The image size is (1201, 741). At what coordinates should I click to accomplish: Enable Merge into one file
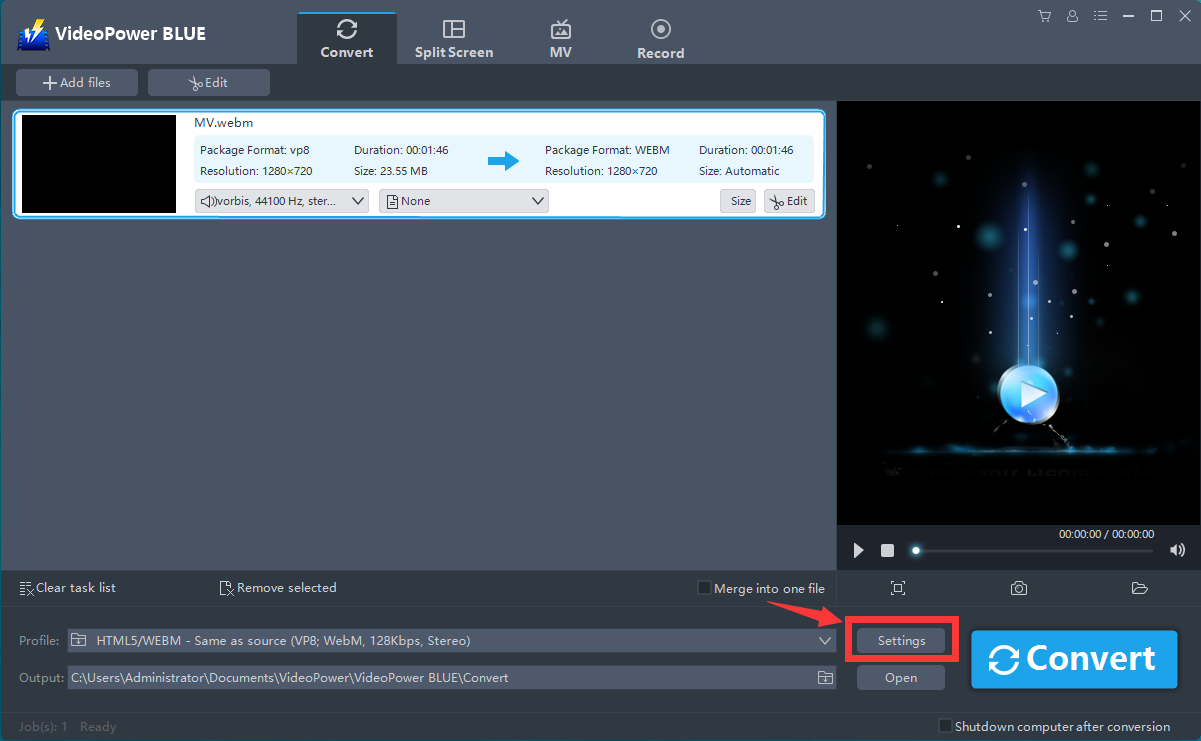tap(703, 587)
